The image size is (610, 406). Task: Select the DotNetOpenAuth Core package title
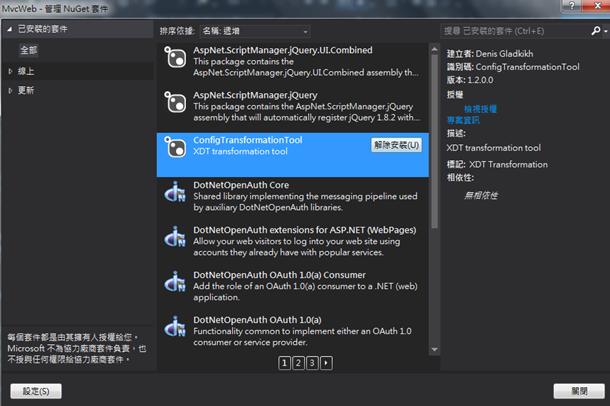(241, 185)
